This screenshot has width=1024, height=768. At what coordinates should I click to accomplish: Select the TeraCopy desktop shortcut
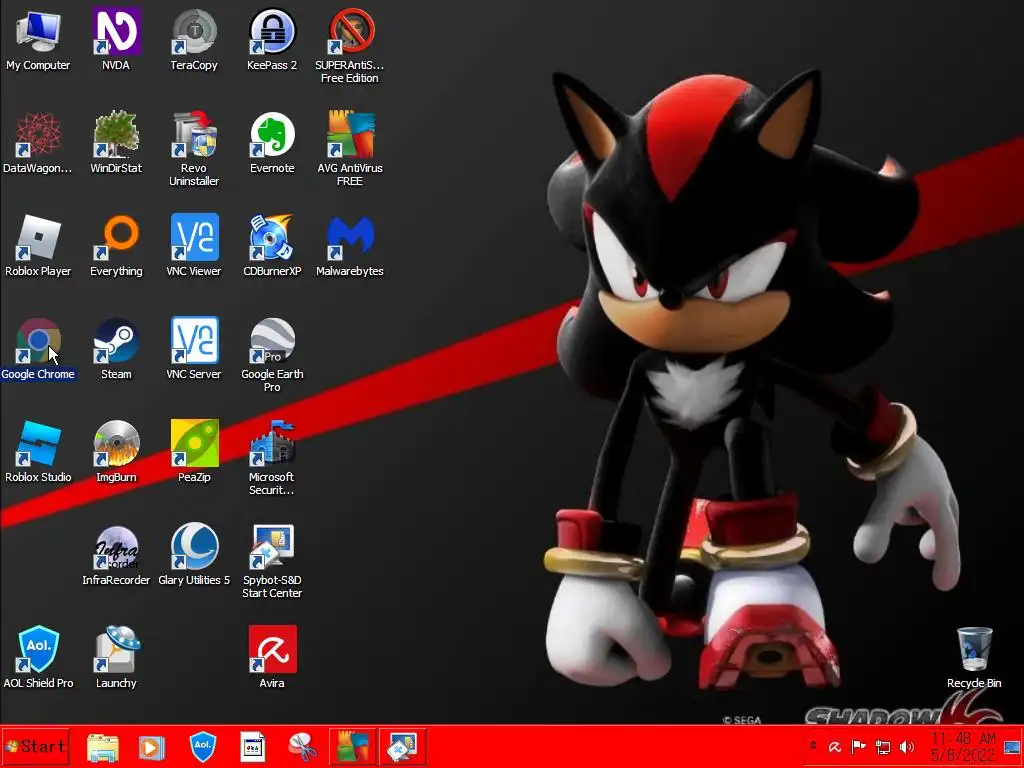point(194,40)
